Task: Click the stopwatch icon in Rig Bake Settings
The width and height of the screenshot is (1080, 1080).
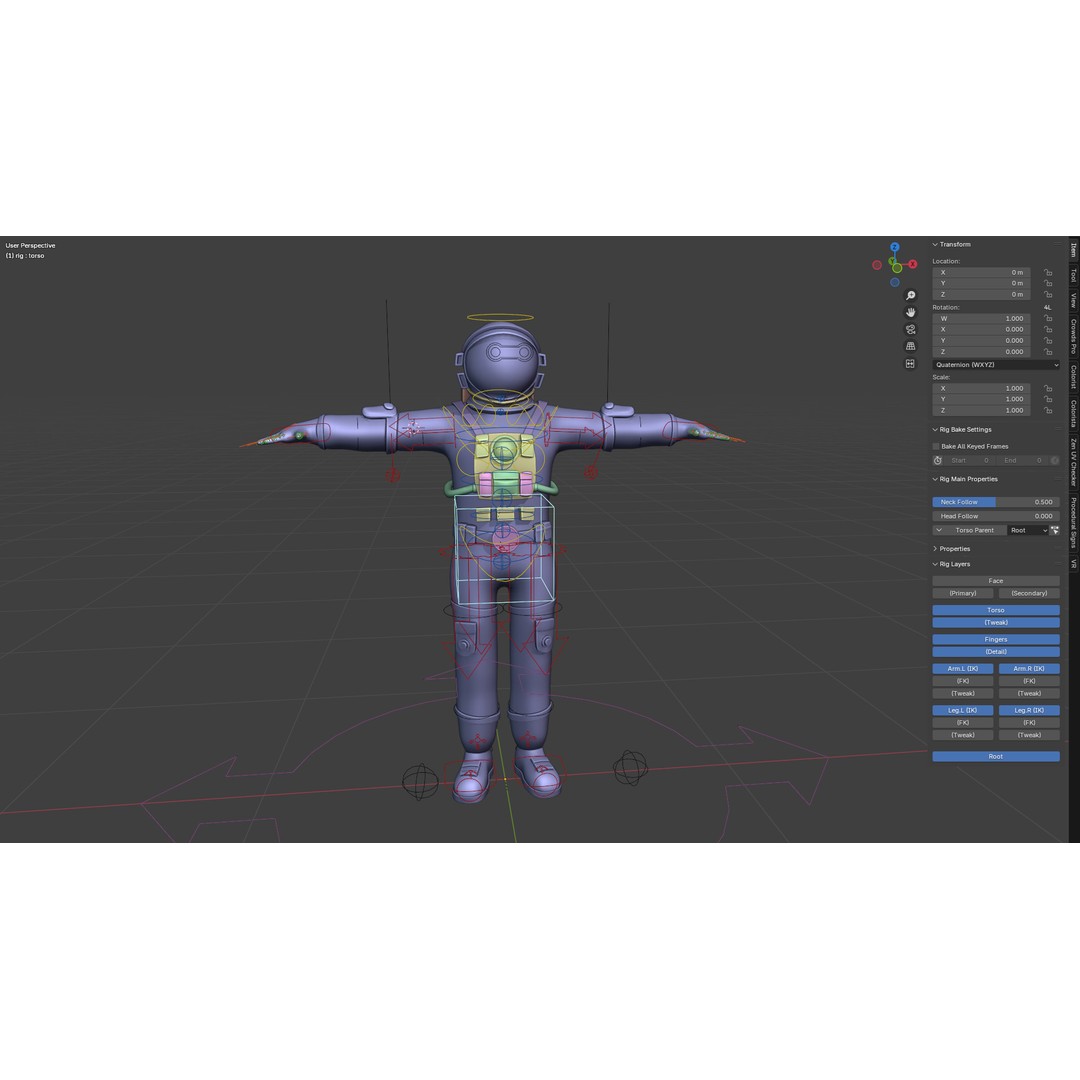Action: [937, 460]
